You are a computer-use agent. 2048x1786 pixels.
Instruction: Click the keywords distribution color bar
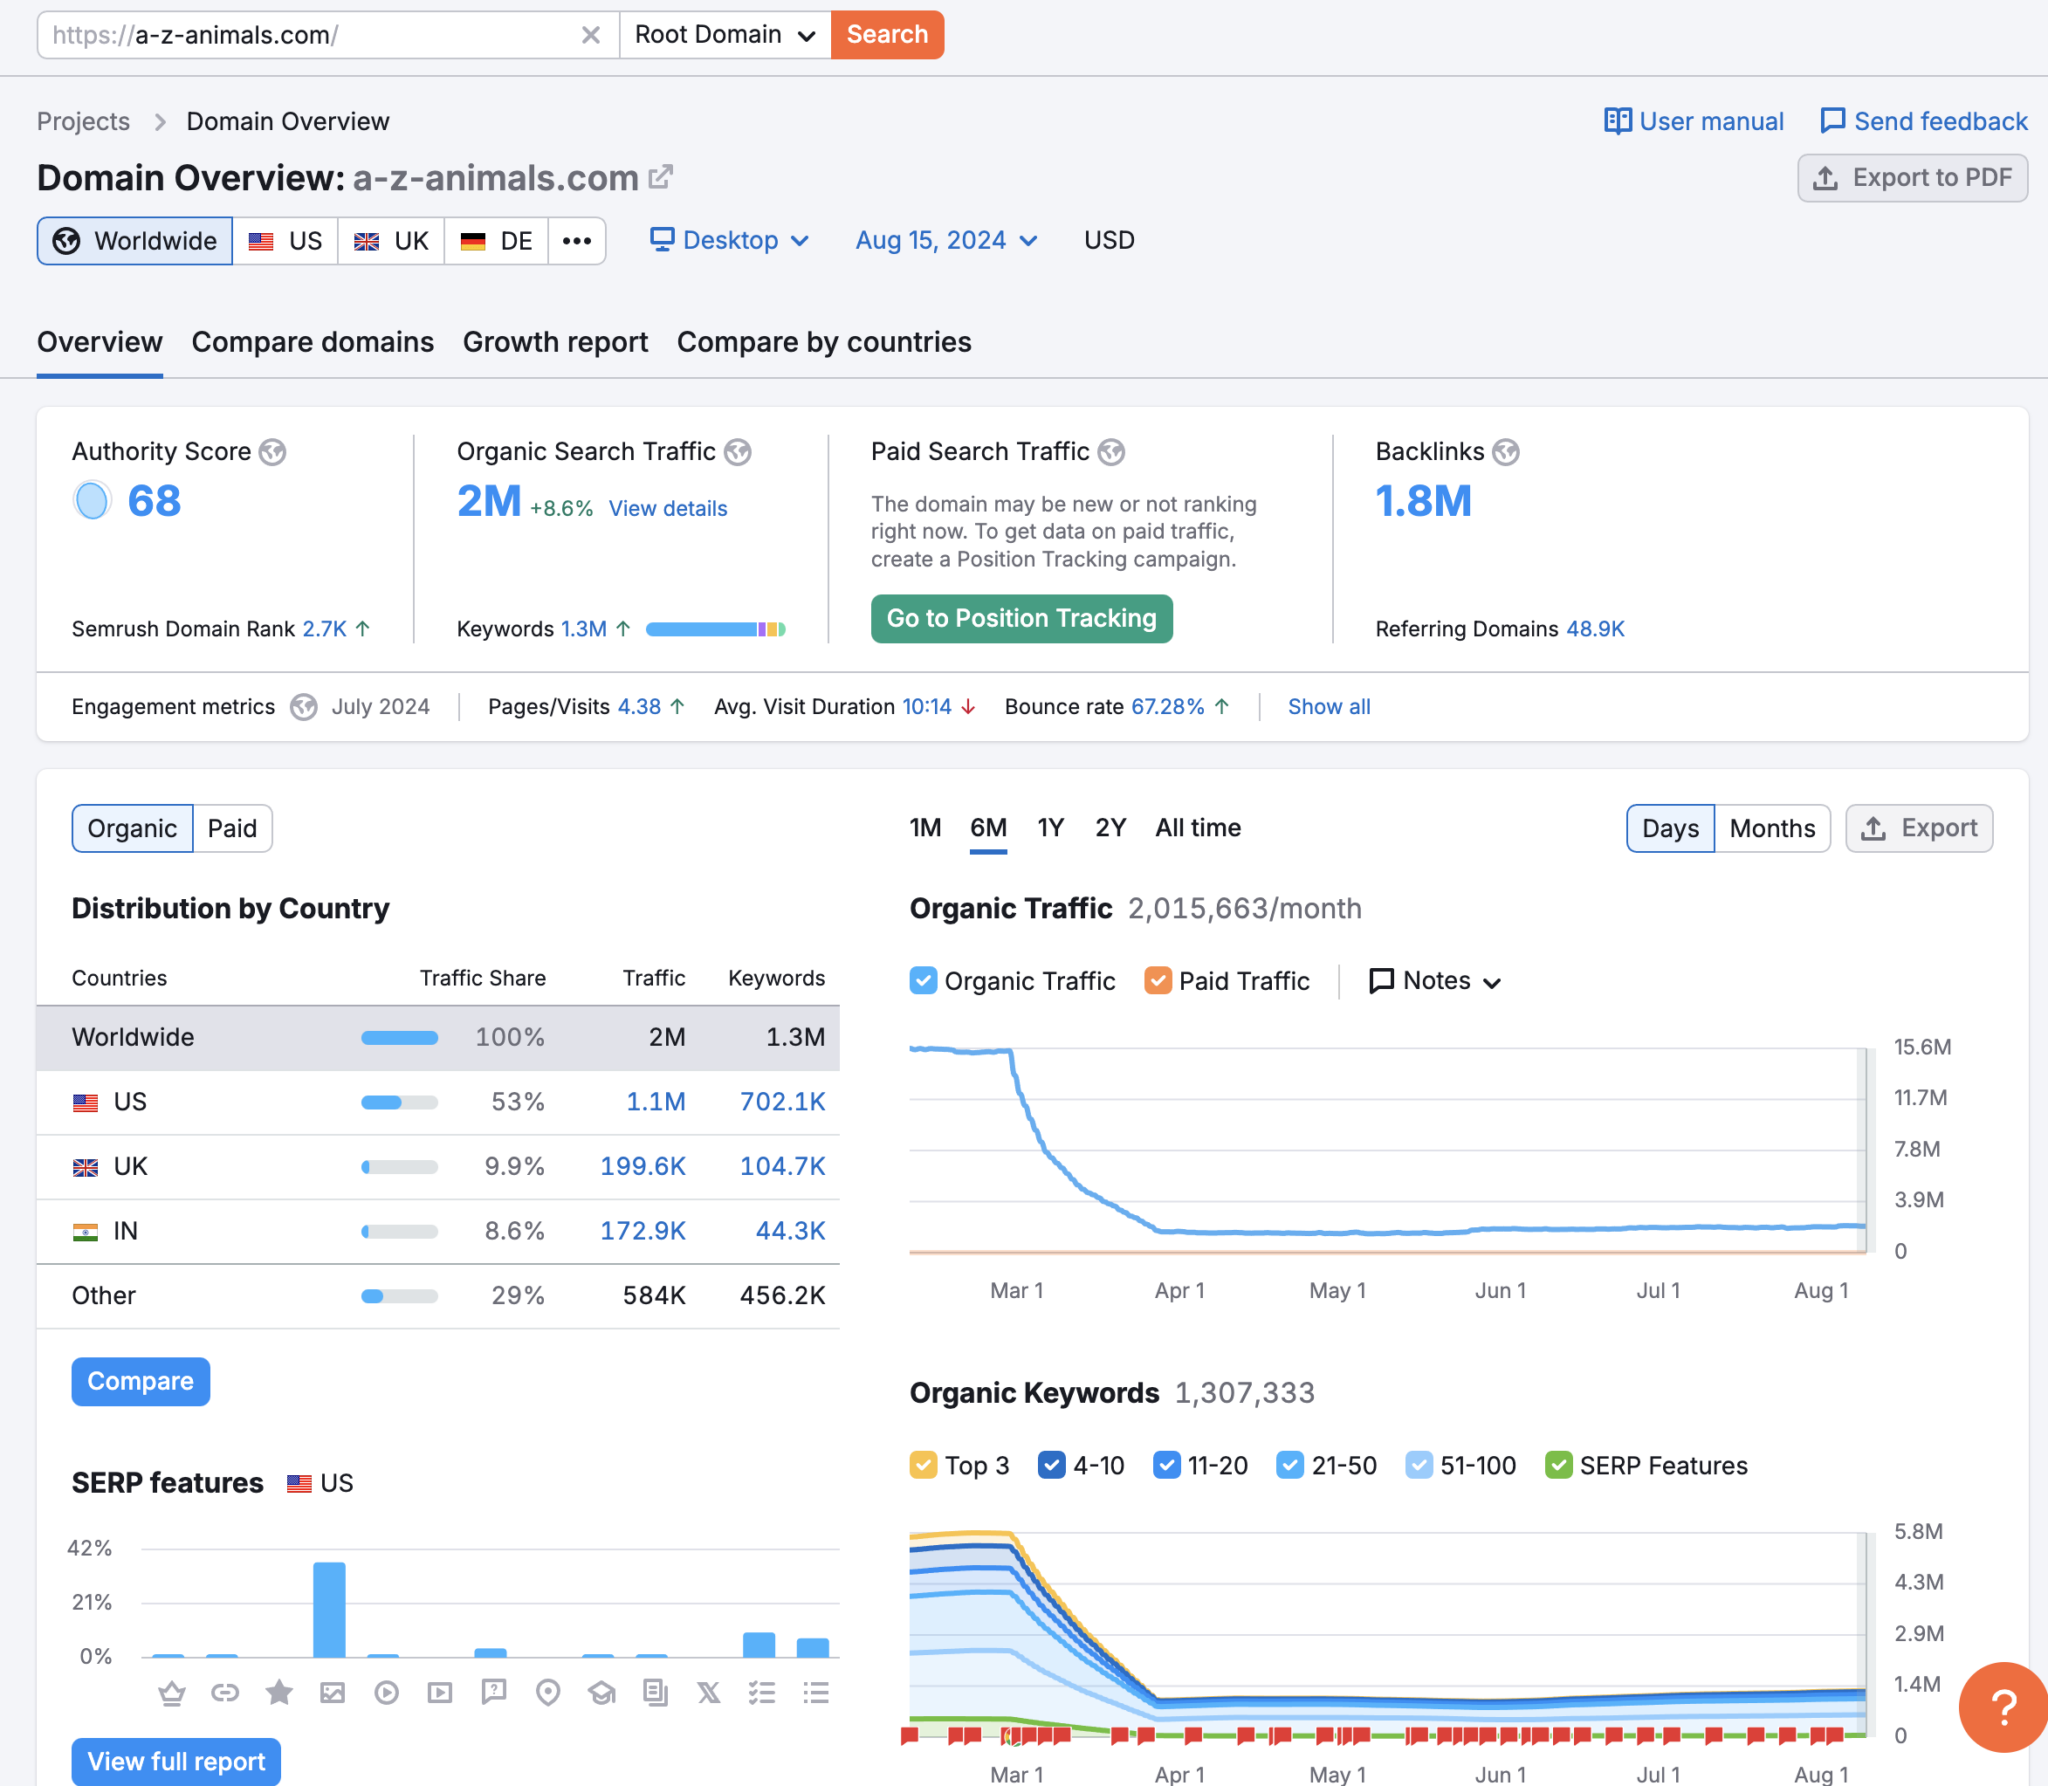click(715, 629)
